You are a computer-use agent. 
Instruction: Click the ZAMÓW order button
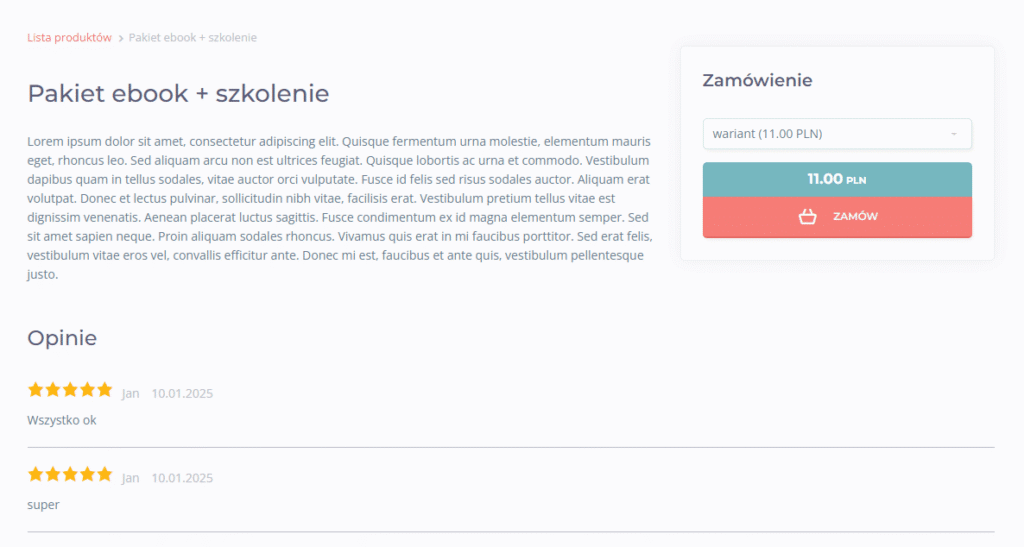[x=837, y=217]
